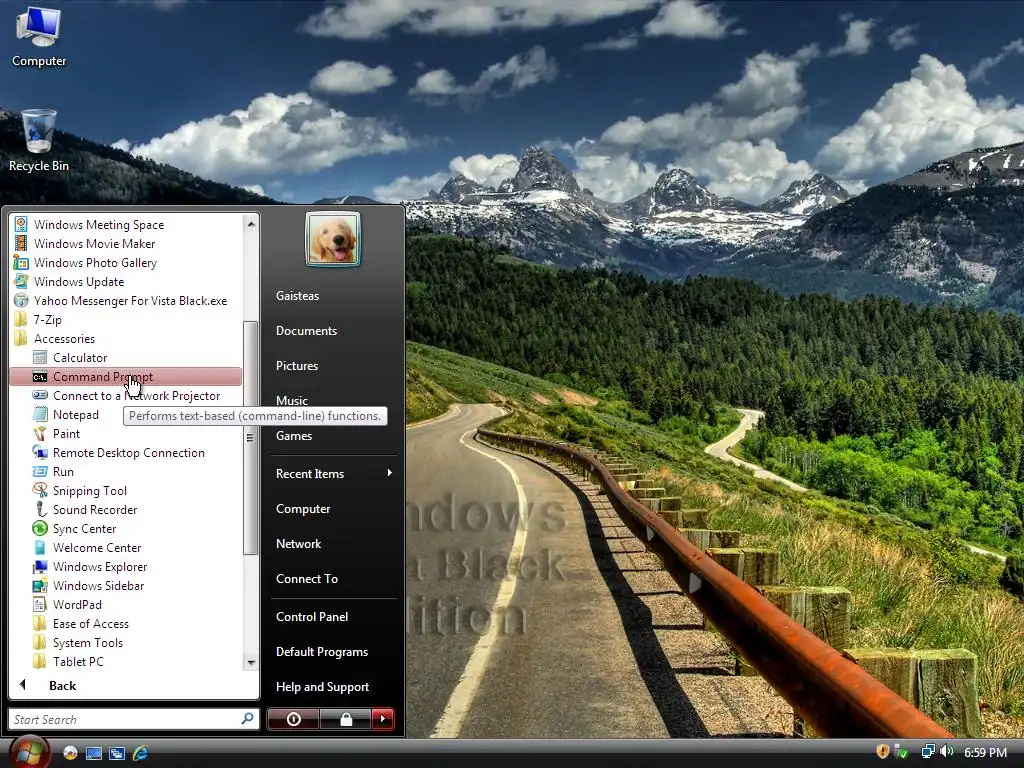The width and height of the screenshot is (1024, 768).
Task: Open the Gaisteas user folder
Action: 297,296
